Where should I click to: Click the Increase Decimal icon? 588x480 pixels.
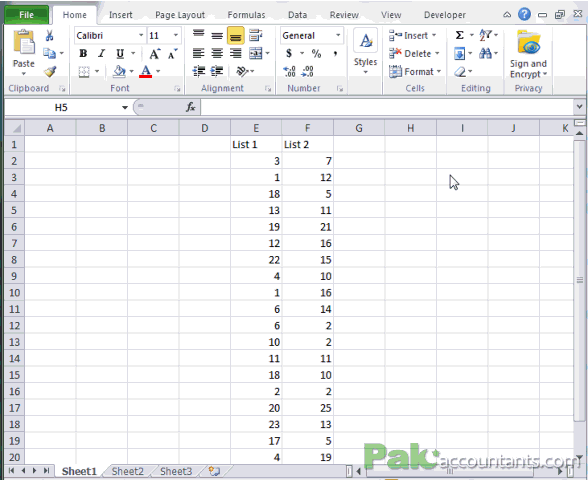(289, 71)
